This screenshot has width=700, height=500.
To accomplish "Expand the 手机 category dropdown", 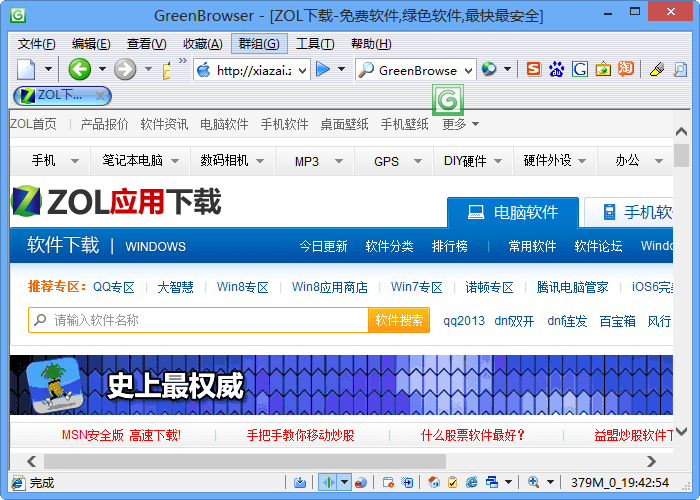I will (x=75, y=161).
